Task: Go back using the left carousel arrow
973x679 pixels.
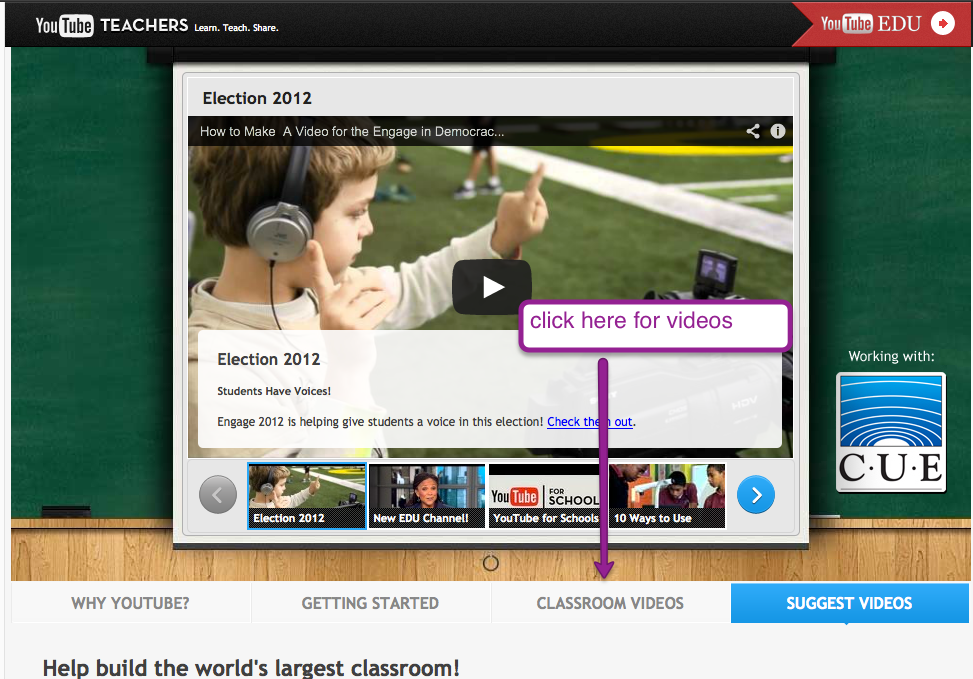Action: pos(217,494)
